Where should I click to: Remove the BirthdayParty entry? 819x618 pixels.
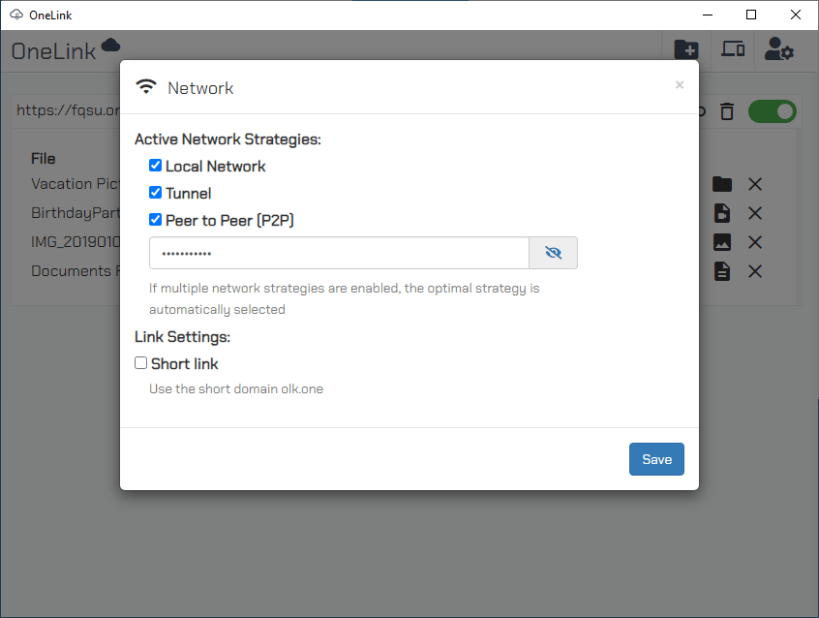coord(755,213)
